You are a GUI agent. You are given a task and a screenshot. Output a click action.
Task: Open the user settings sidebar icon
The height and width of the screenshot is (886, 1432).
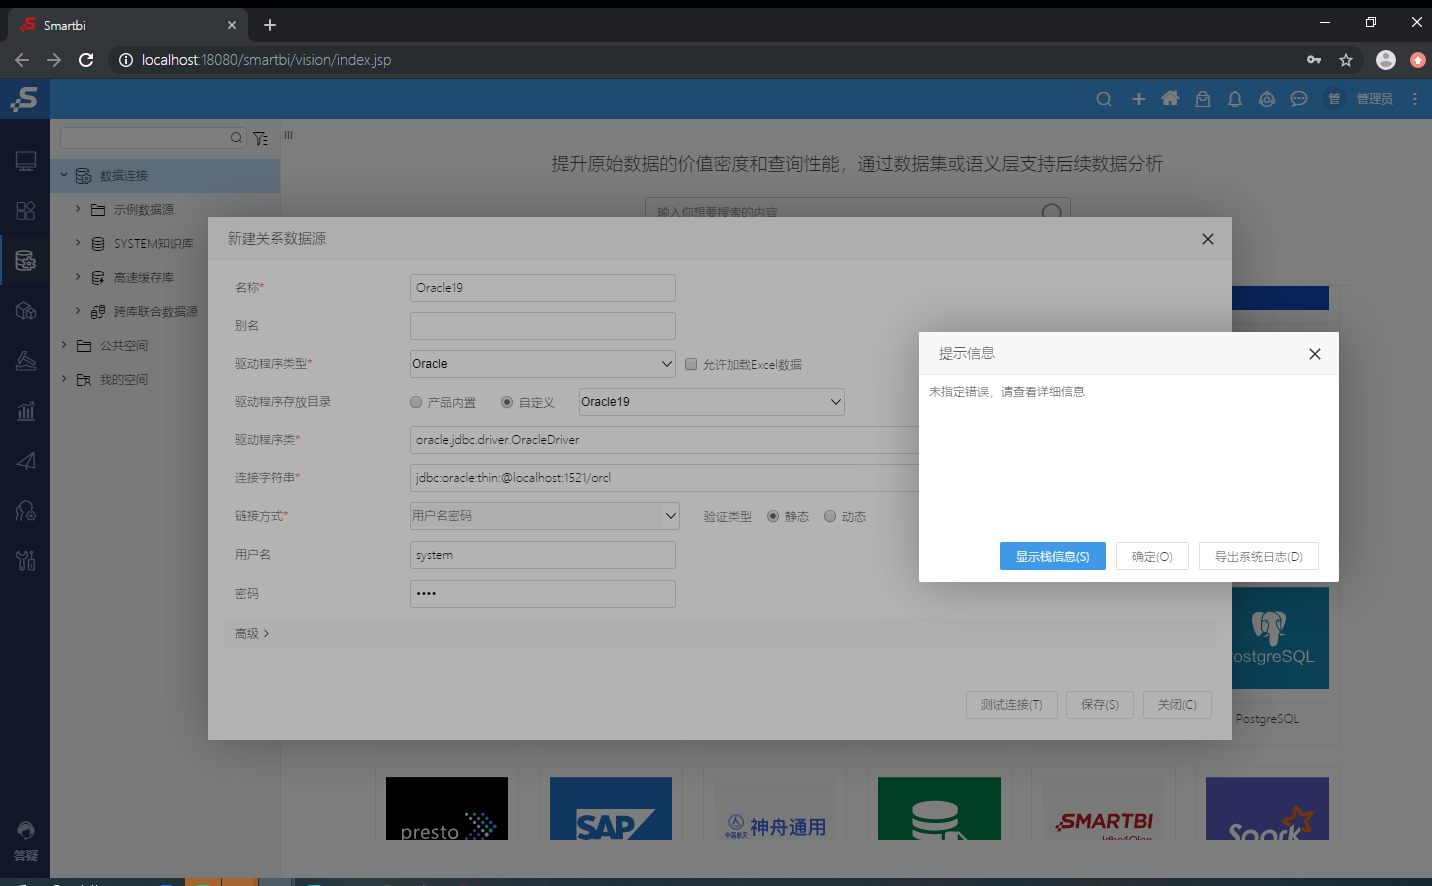coord(26,511)
